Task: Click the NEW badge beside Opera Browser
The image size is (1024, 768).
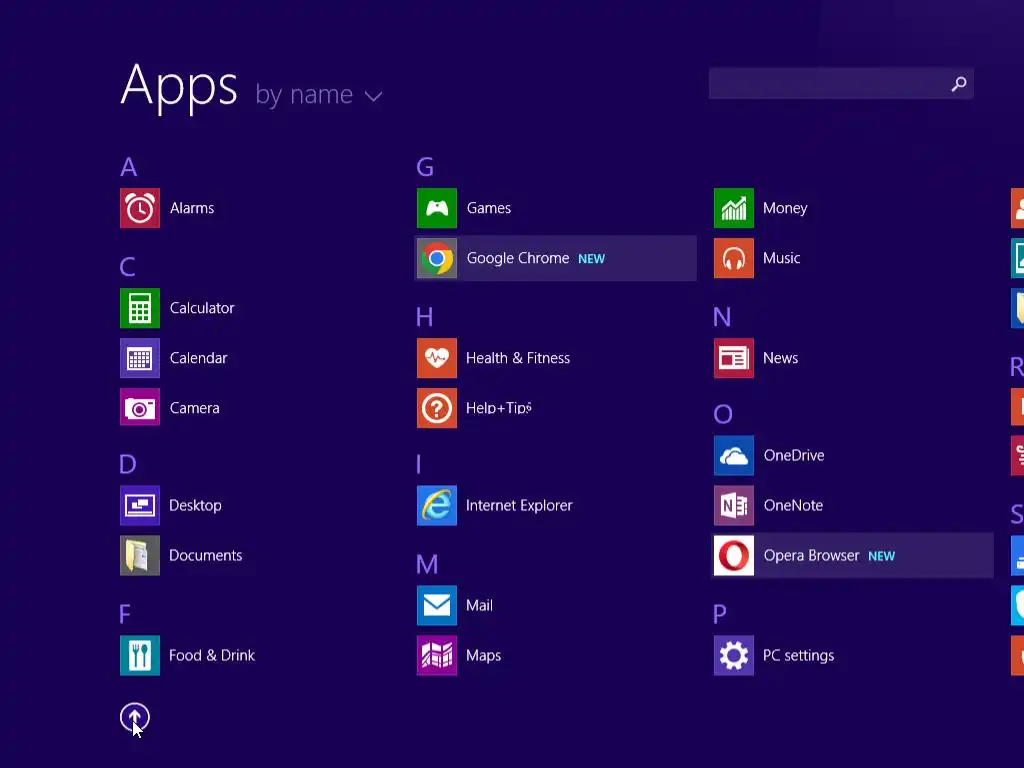Action: click(882, 557)
